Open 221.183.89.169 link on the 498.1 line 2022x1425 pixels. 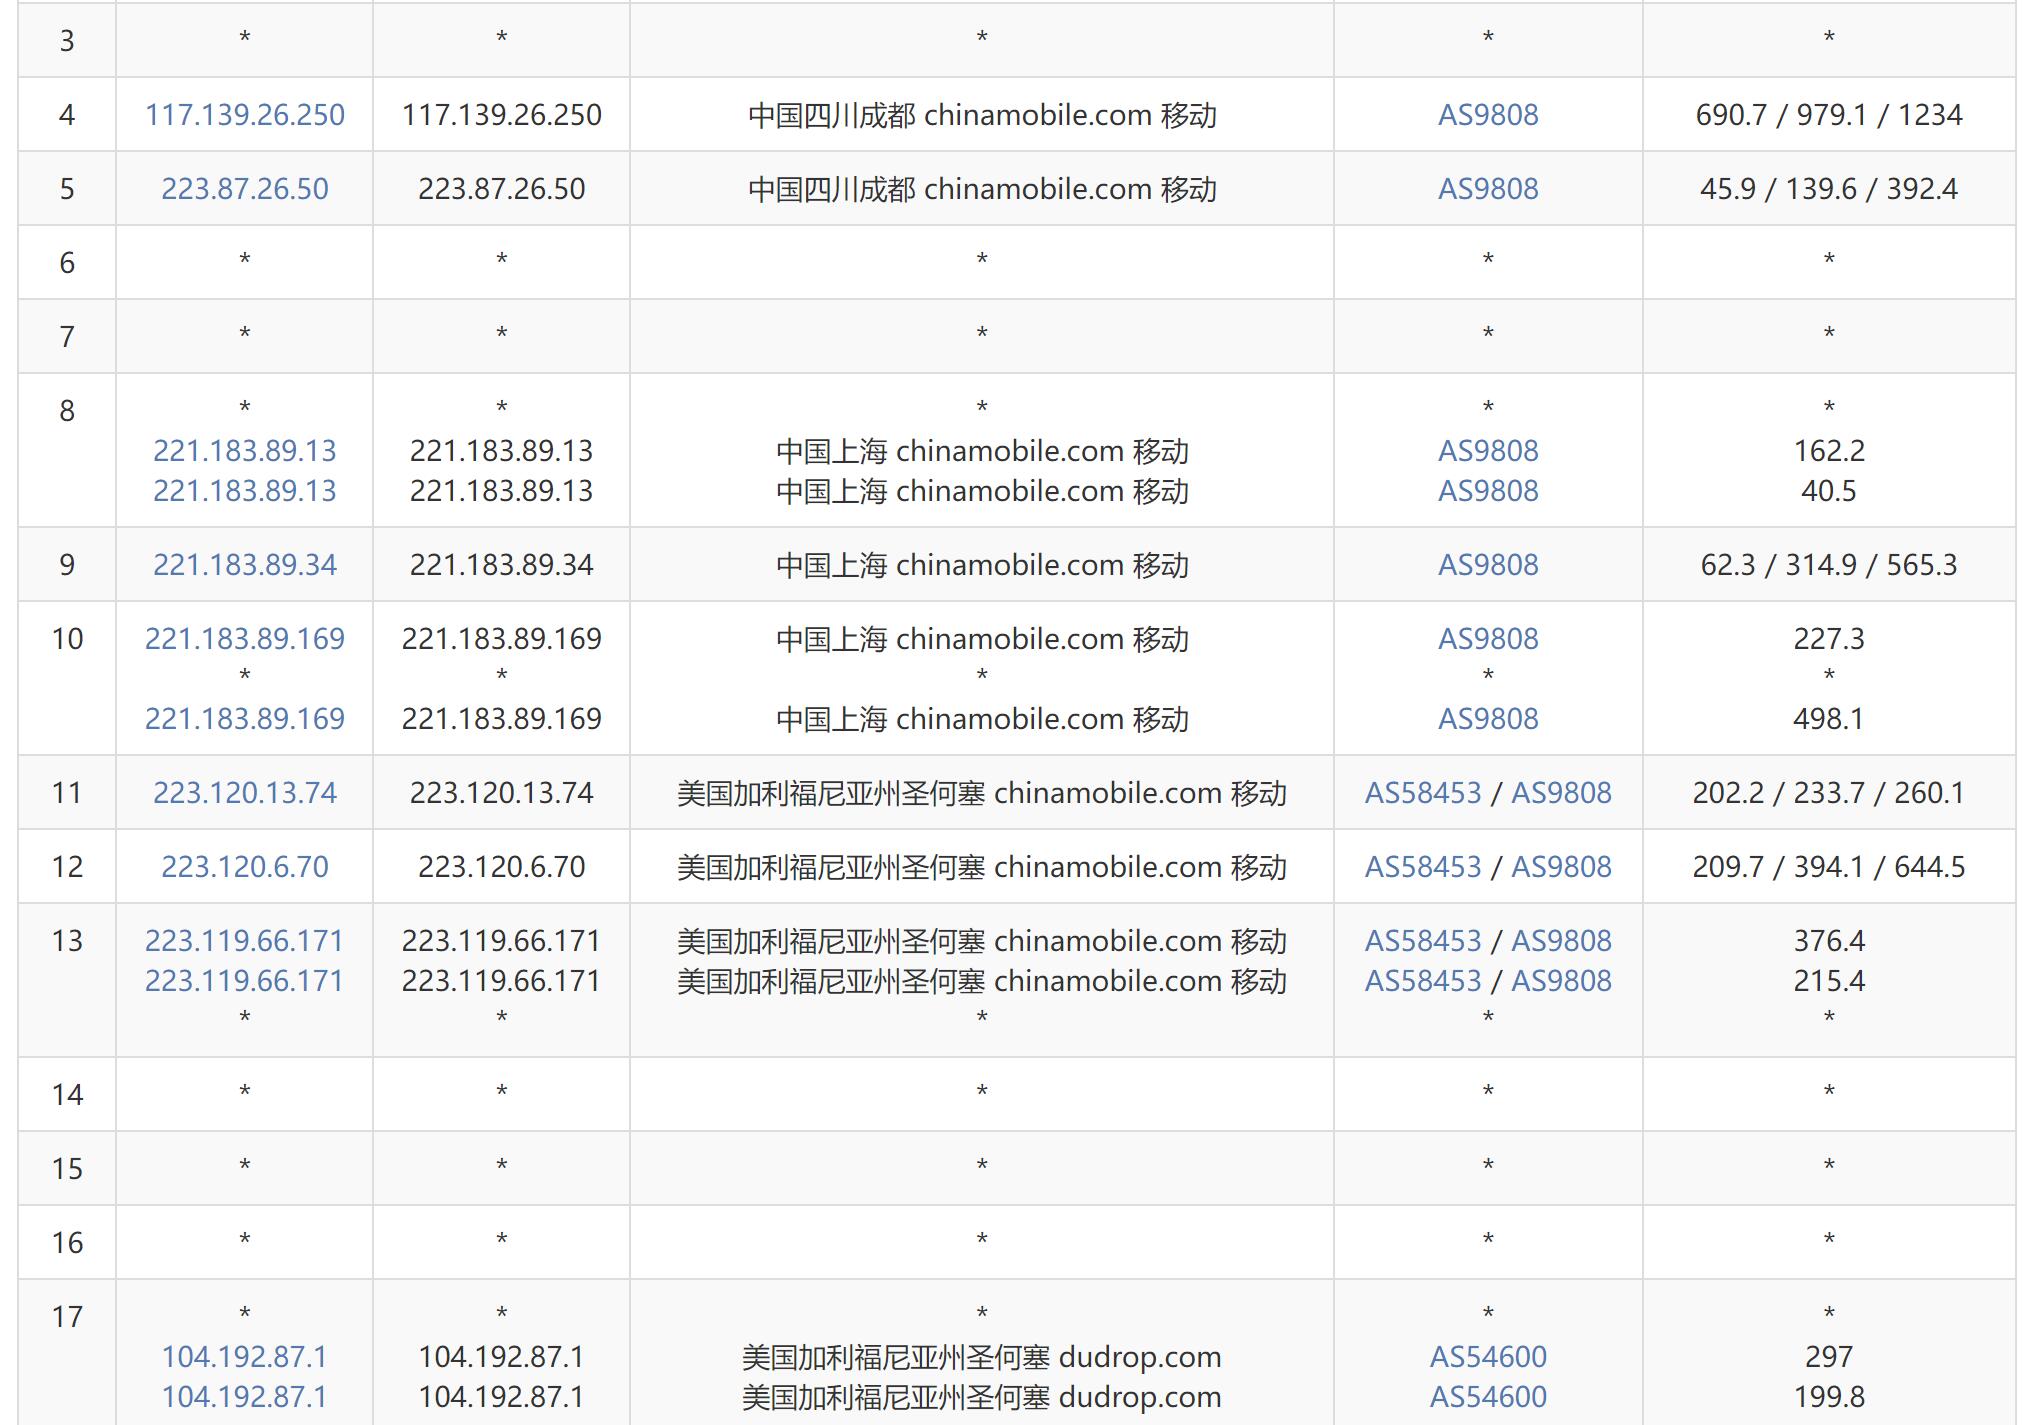(x=245, y=719)
